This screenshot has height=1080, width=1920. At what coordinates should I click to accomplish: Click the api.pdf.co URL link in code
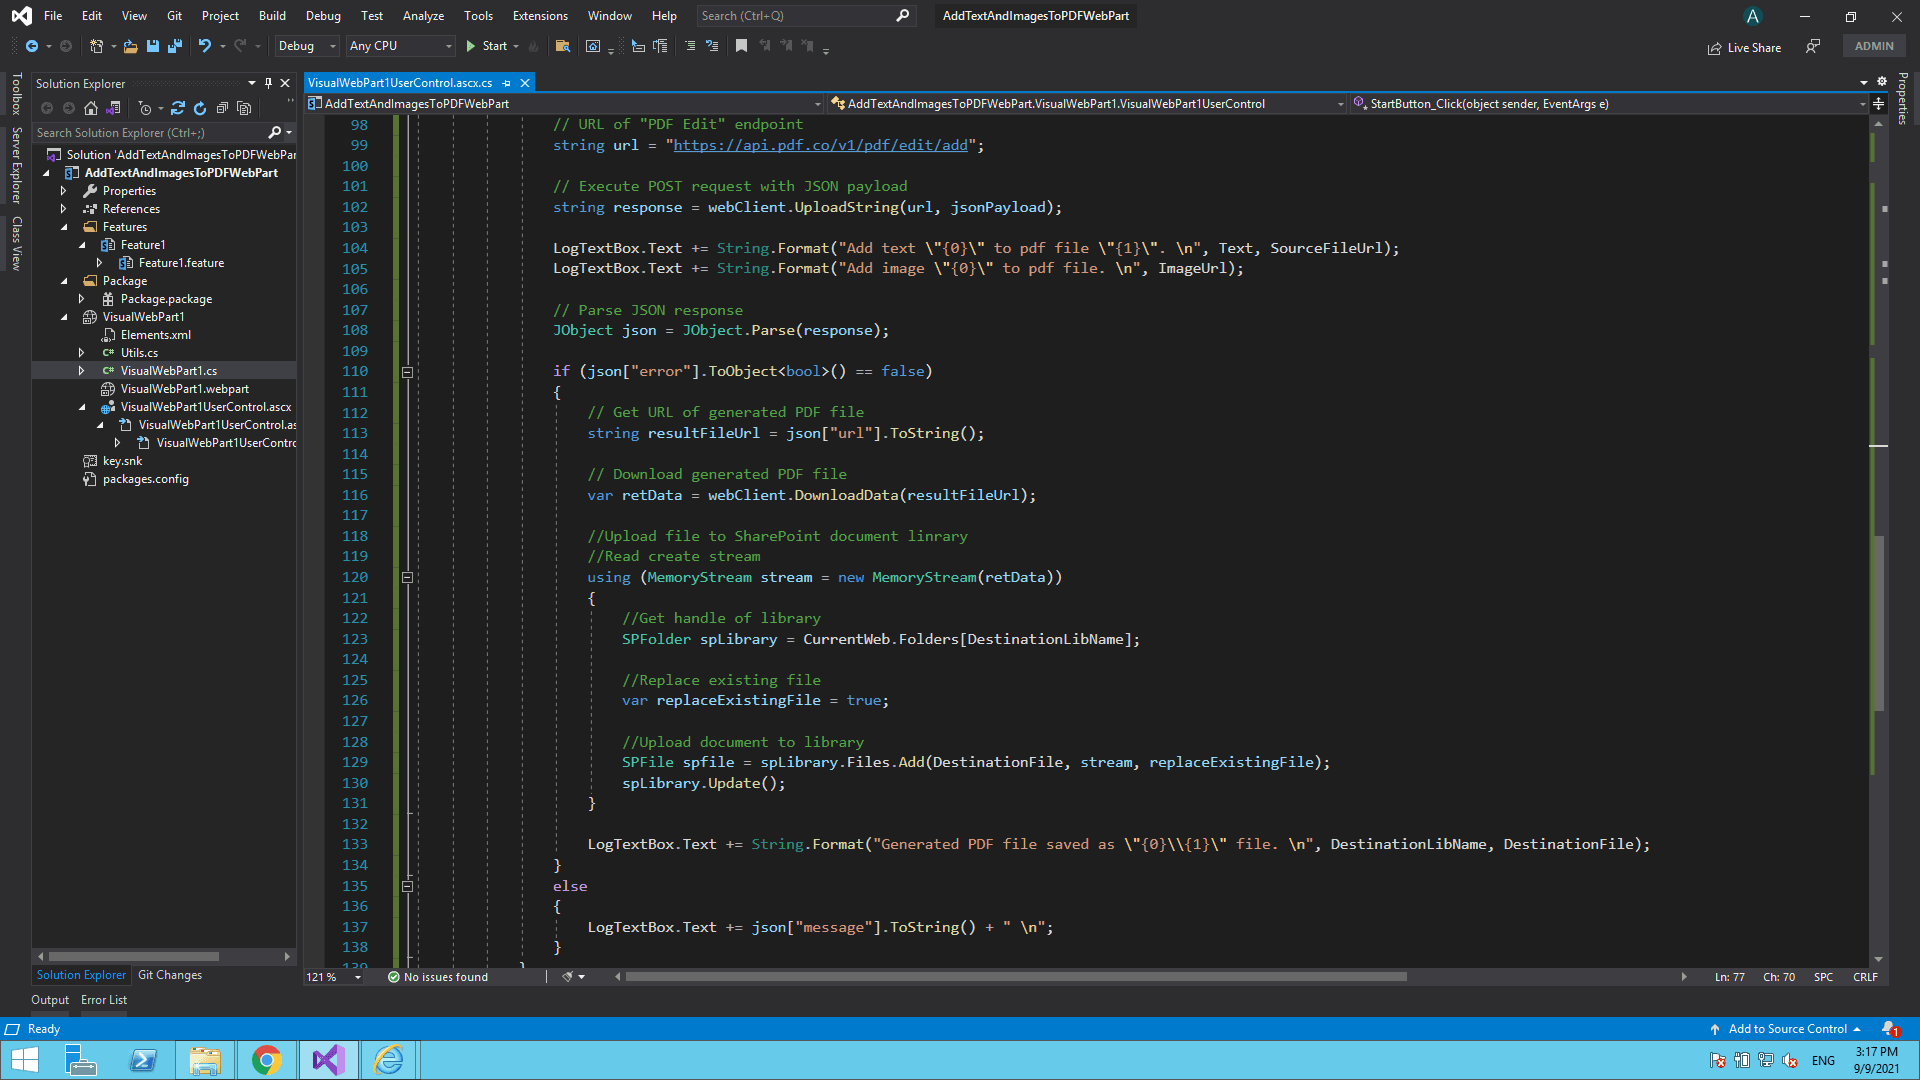820,145
